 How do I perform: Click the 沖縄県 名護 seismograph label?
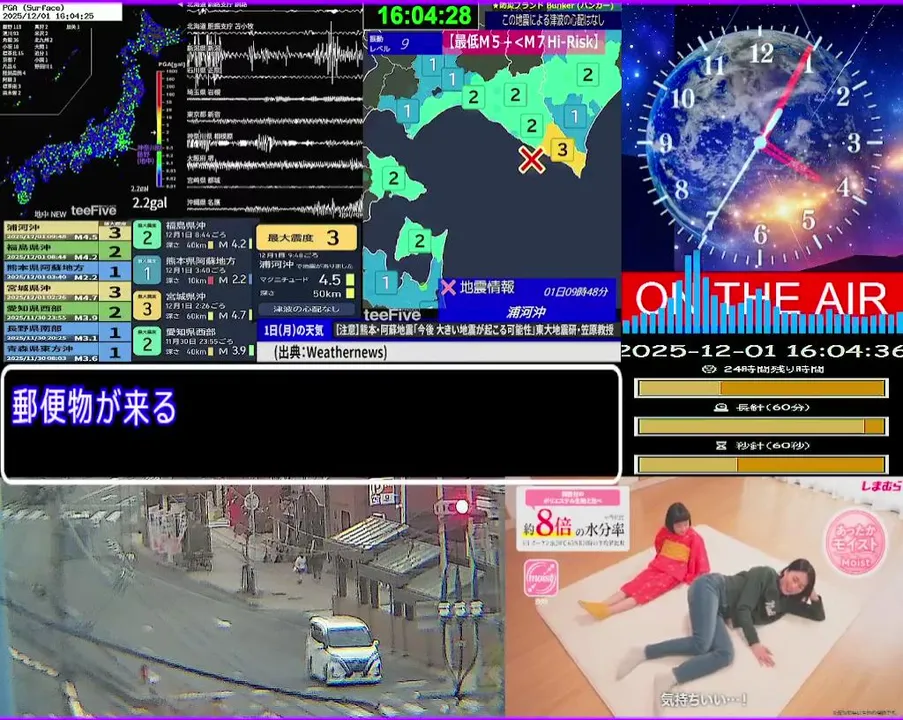click(x=204, y=202)
